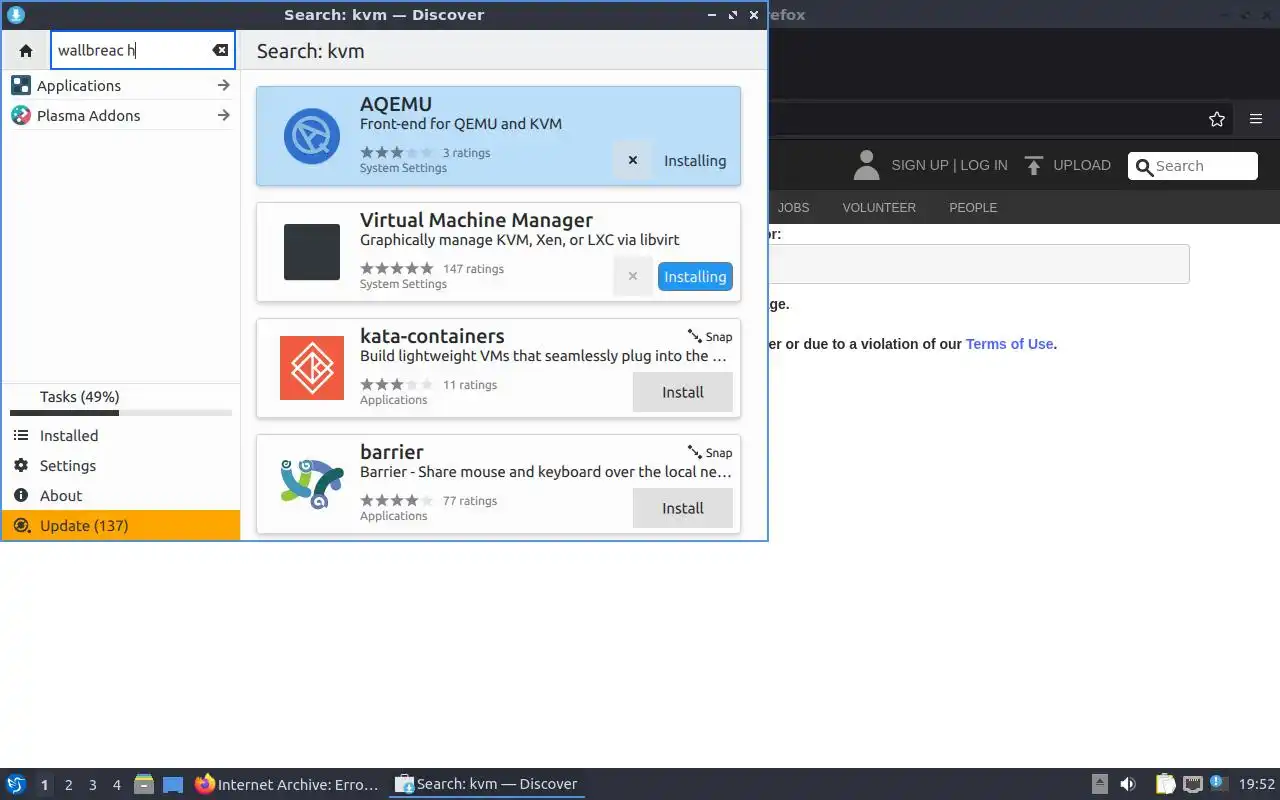Screen dimensions: 1280x800
Task: Open the Lubuntu application menu
Action: click(x=16, y=785)
